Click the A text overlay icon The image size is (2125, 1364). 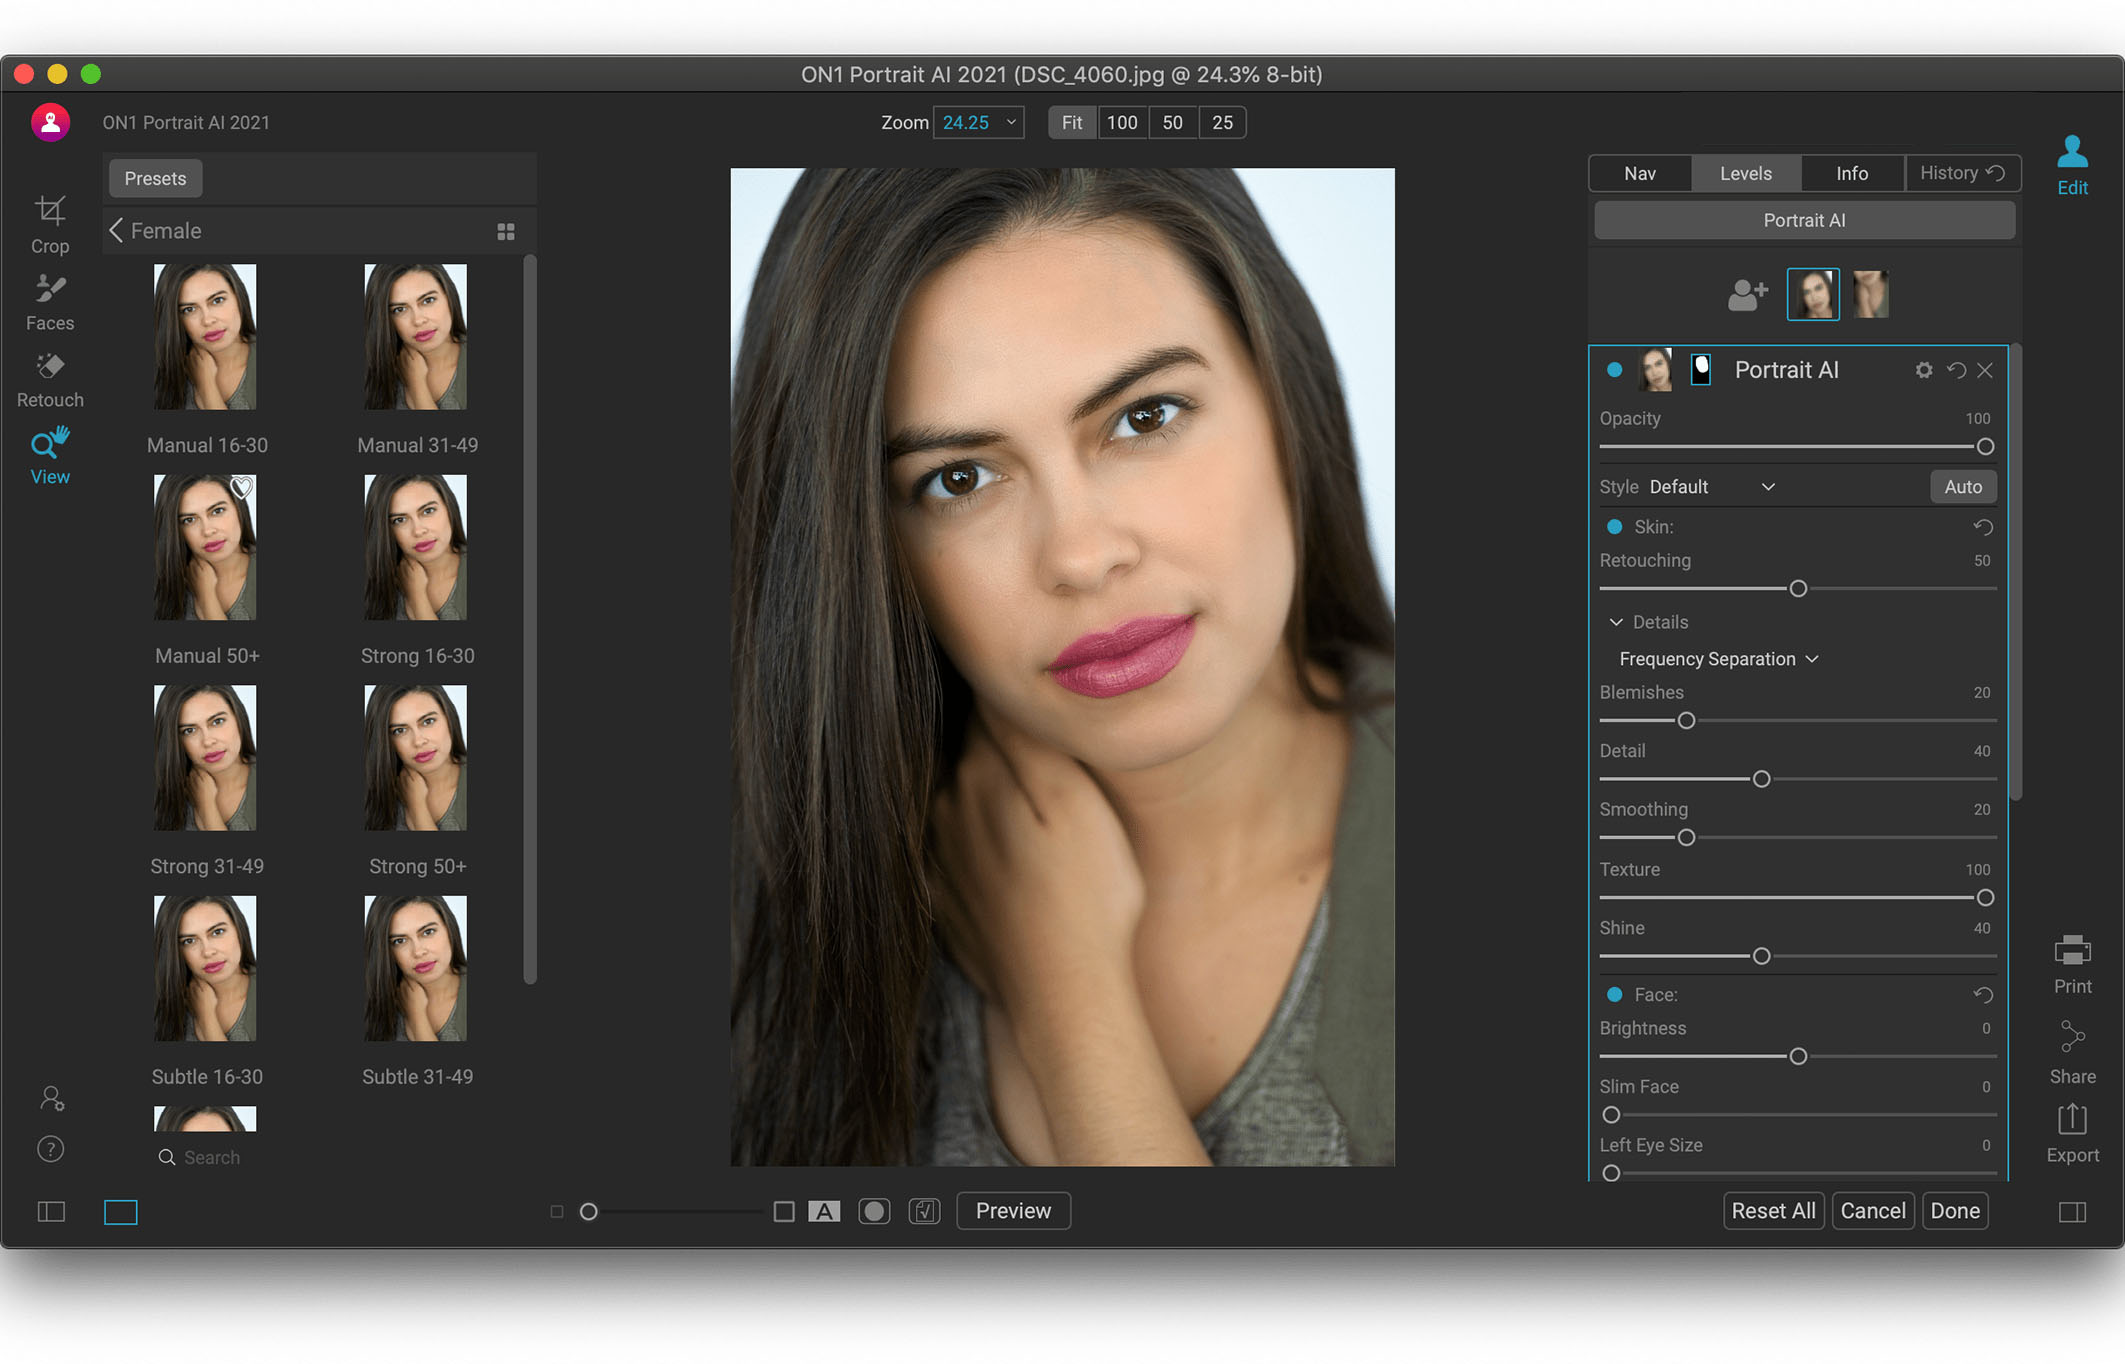point(824,1211)
